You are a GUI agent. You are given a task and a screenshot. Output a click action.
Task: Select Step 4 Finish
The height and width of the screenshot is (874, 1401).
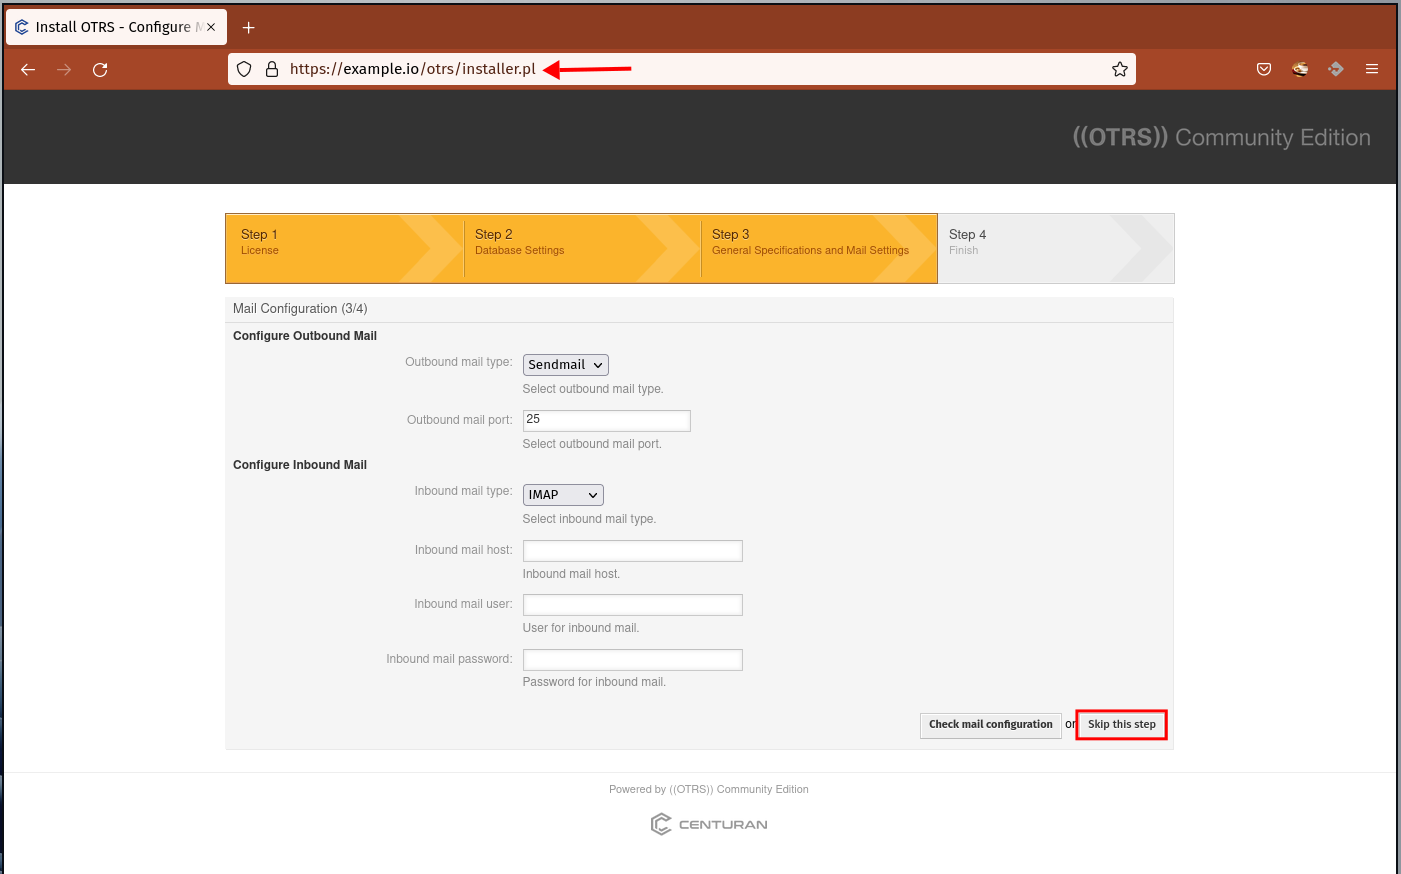(1056, 248)
